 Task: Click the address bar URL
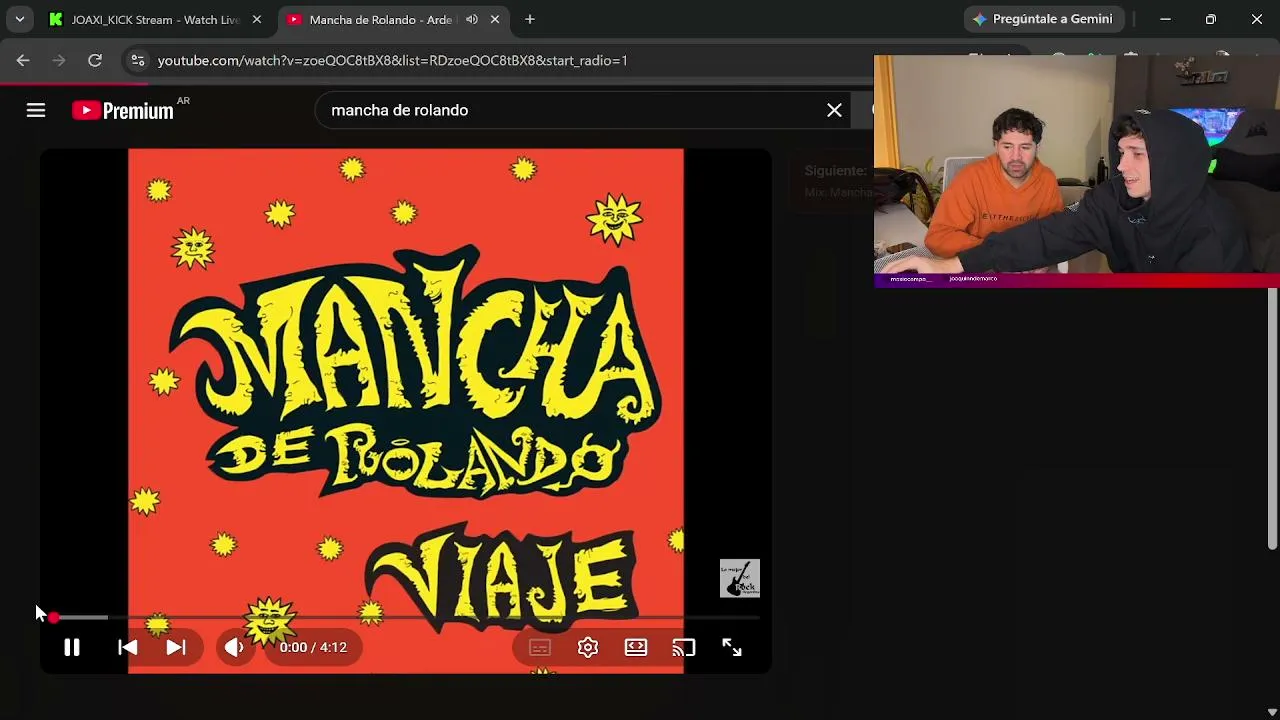[x=393, y=60]
